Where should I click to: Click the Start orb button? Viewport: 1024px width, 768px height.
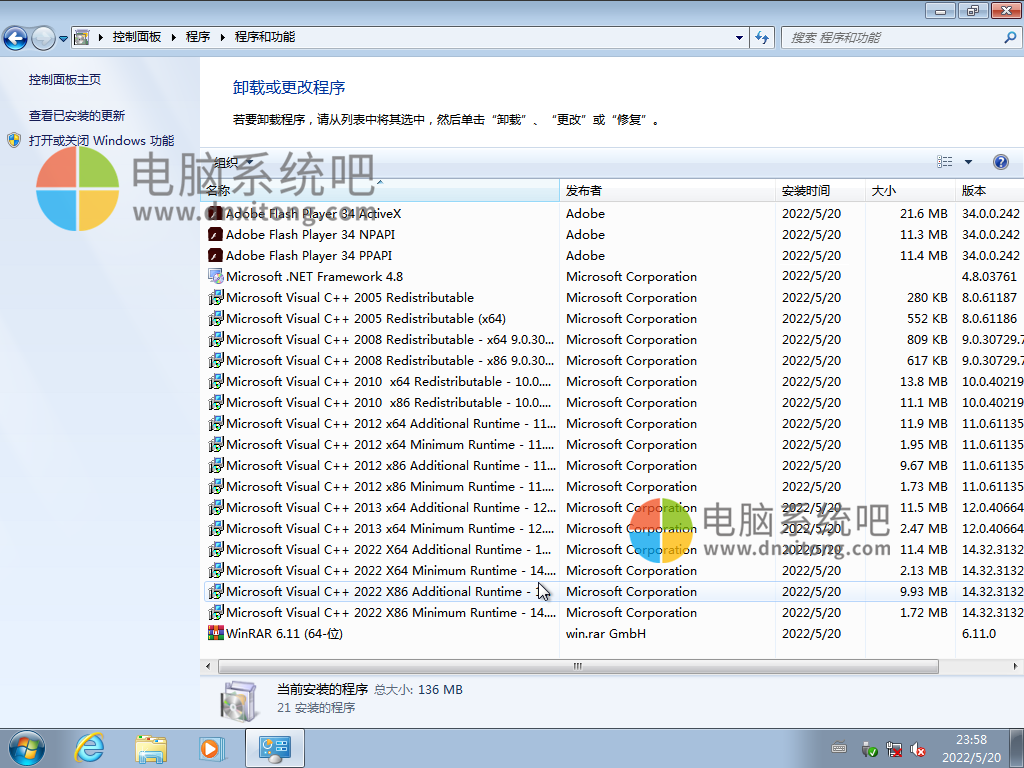[x=26, y=747]
